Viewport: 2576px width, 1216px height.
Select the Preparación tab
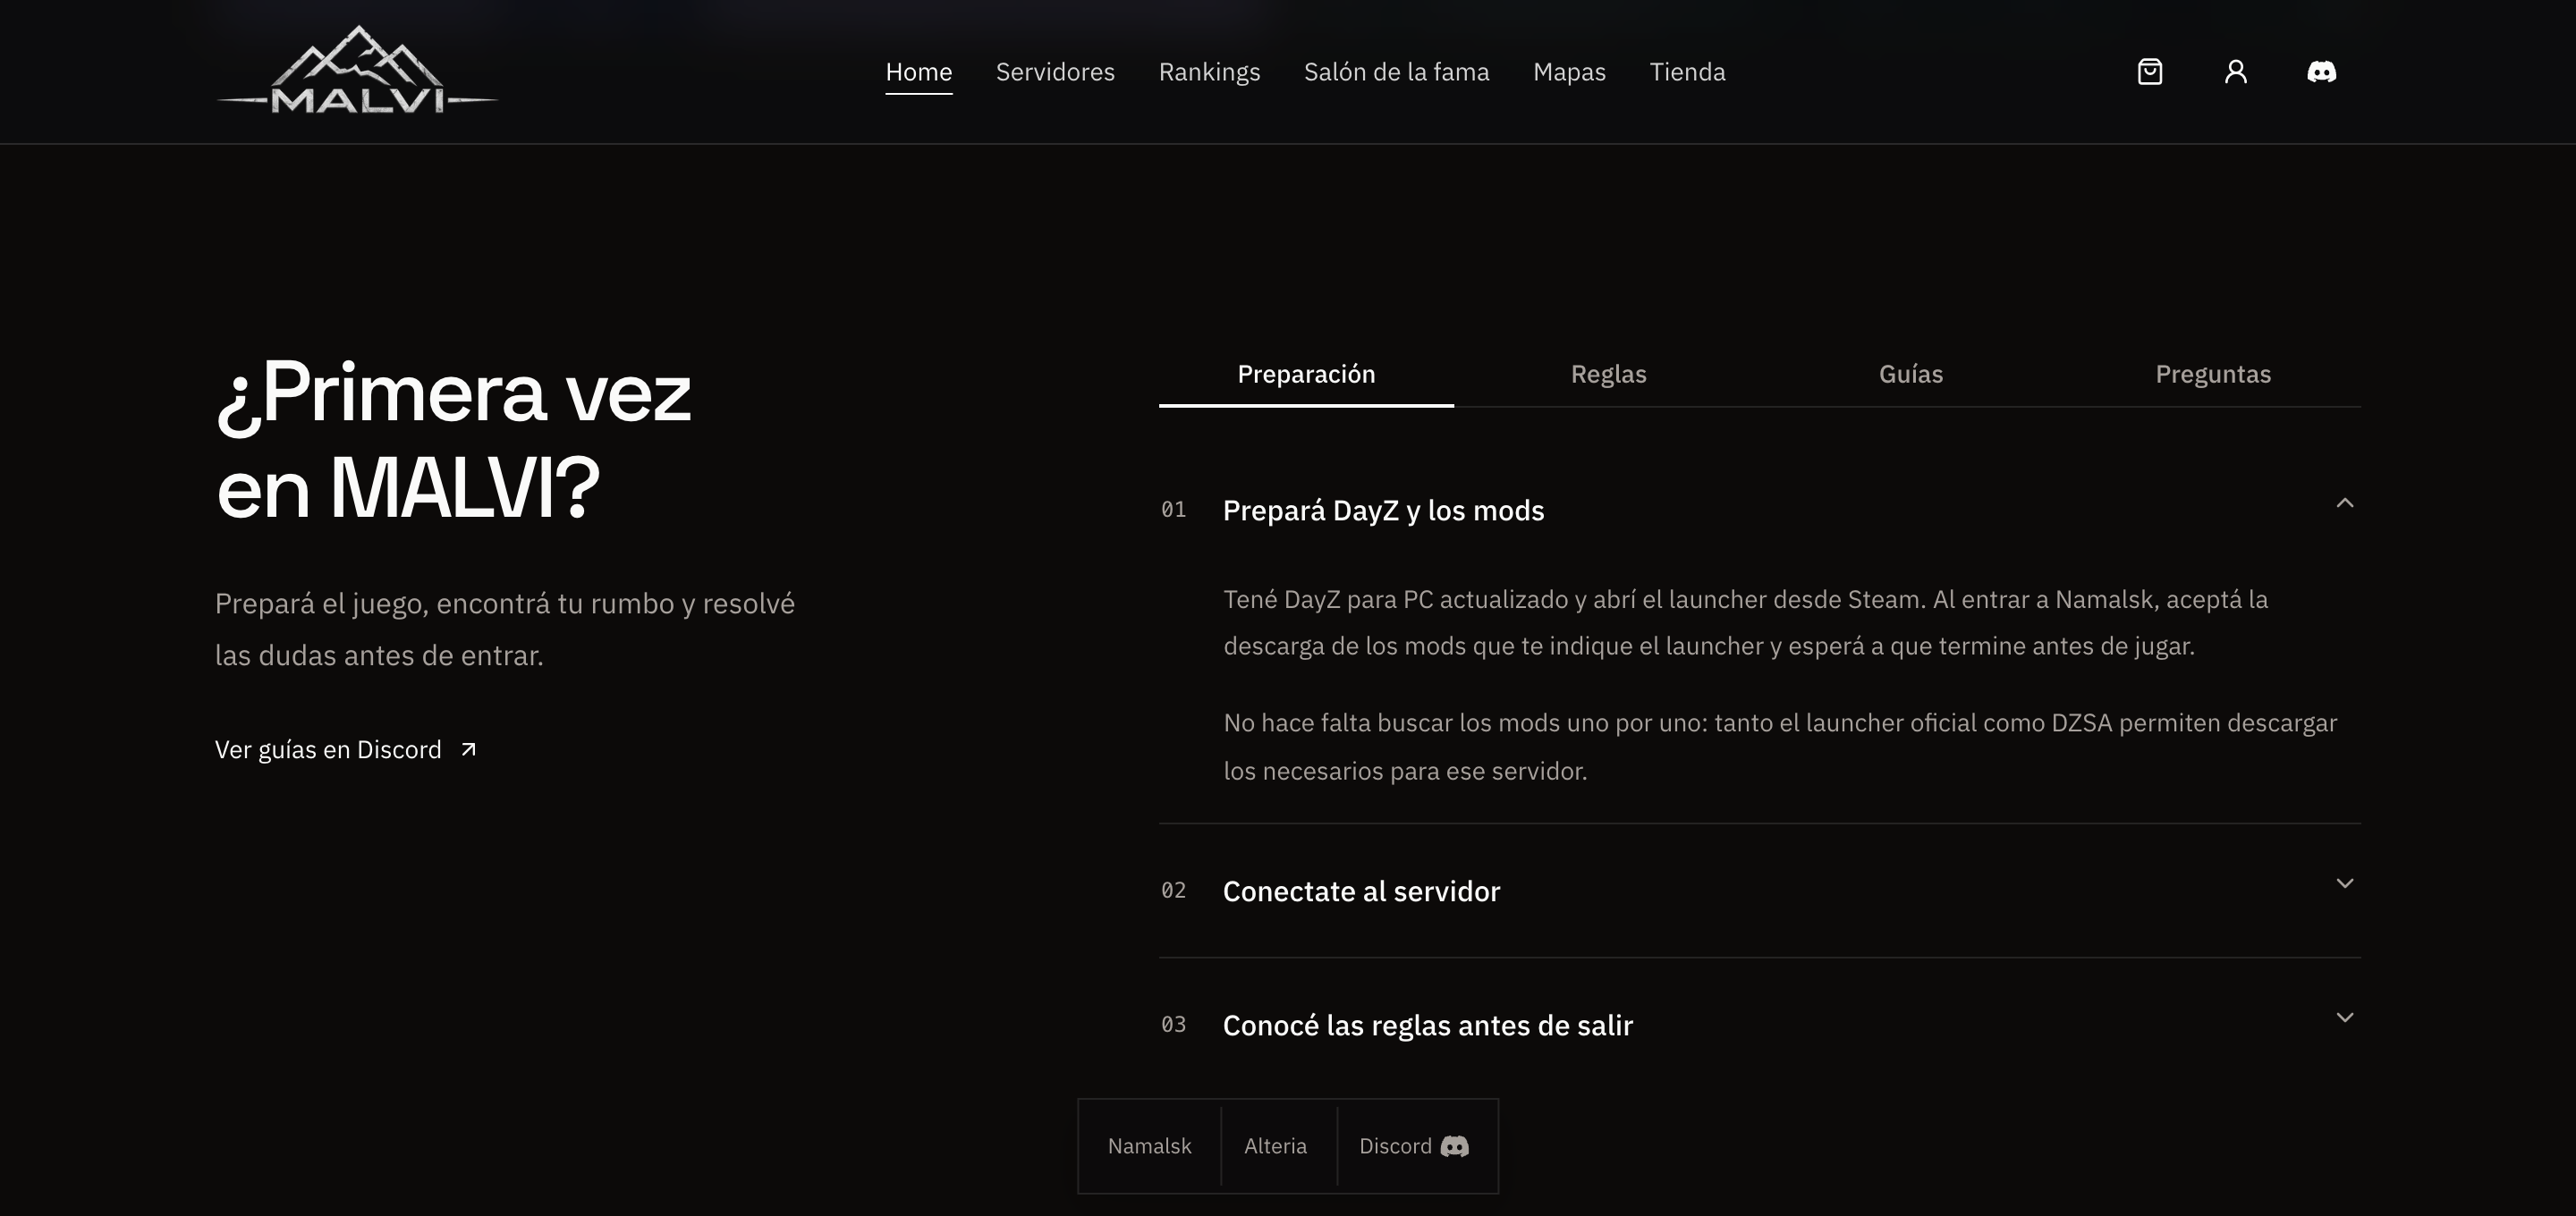[x=1306, y=374]
